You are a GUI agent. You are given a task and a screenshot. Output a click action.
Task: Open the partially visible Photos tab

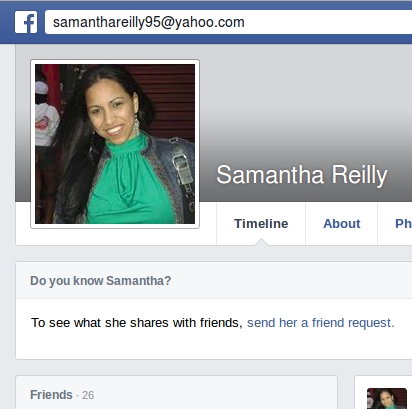403,224
